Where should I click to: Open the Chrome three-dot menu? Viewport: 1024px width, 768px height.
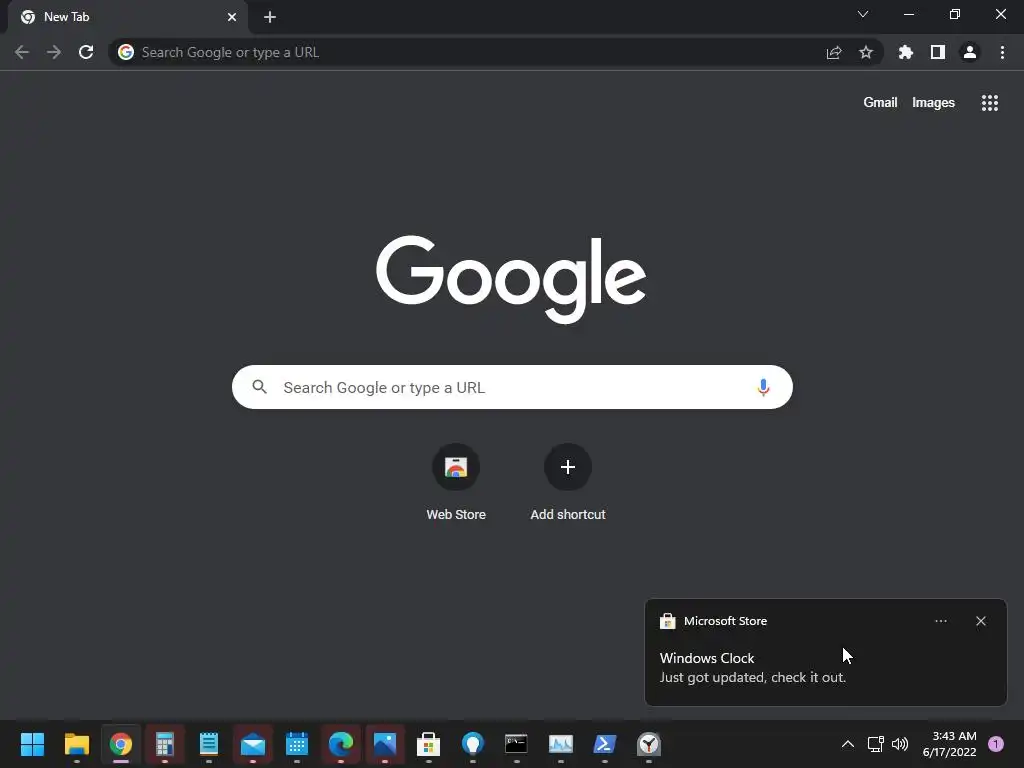click(1002, 52)
